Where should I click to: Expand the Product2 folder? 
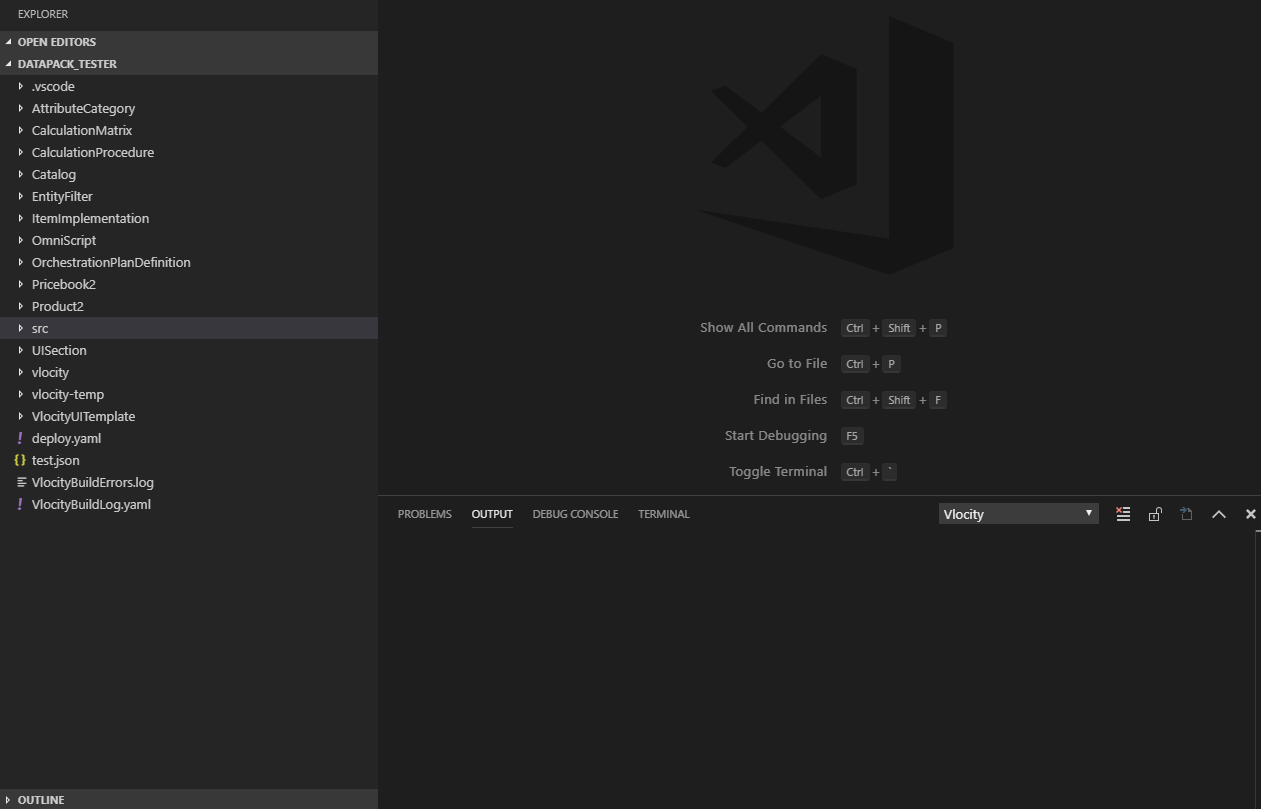189,306
